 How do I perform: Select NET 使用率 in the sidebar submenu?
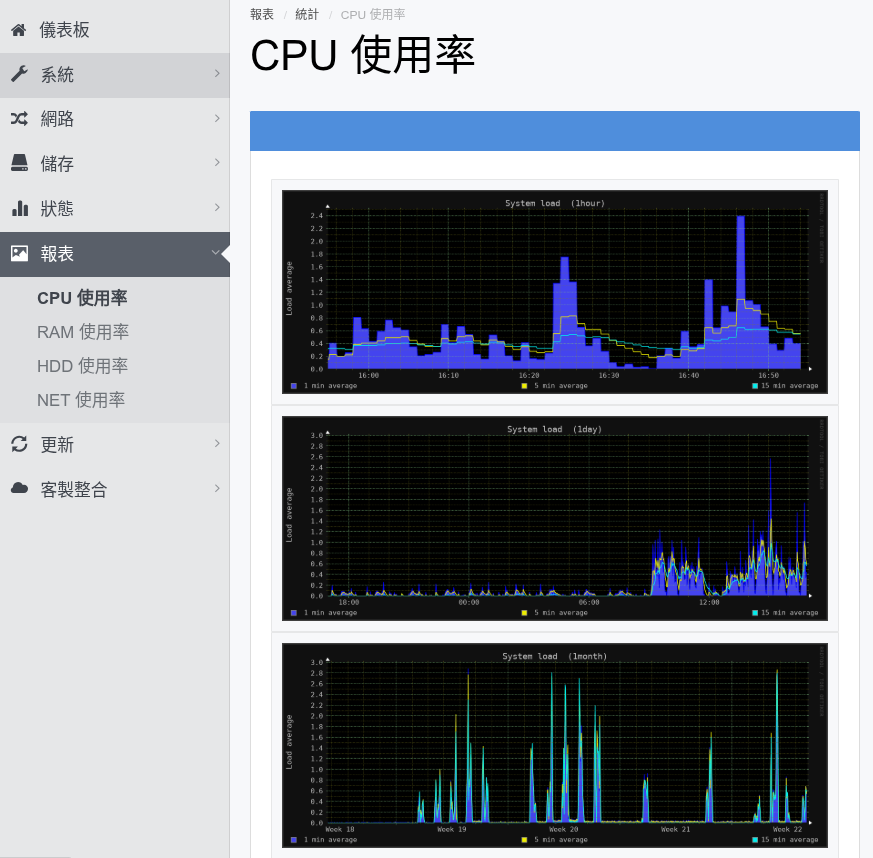81,400
